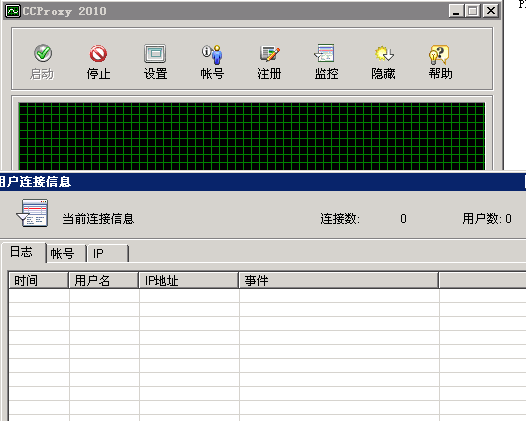
Task: Click the green grid traffic graph
Action: coord(252,137)
